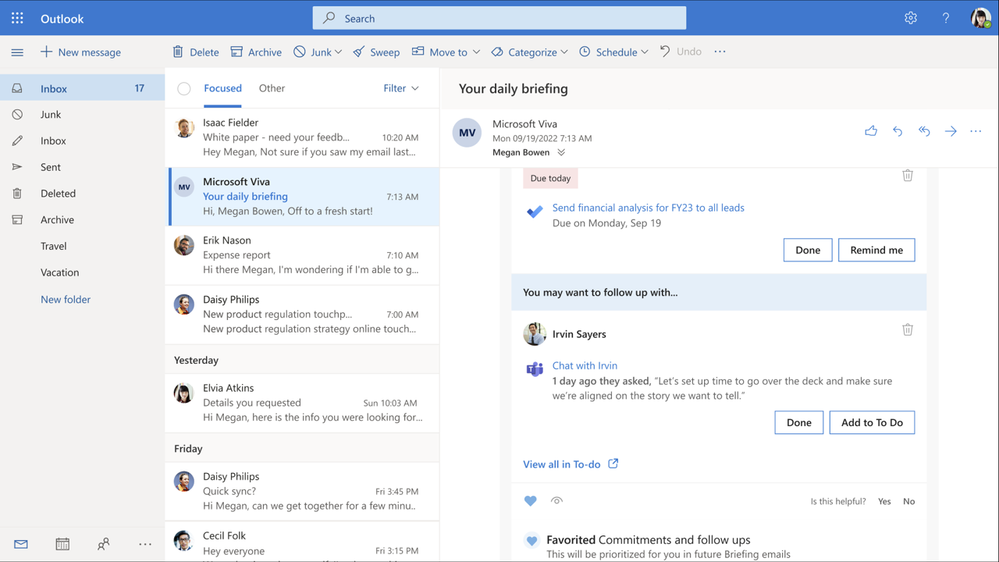Open more message actions ellipsis
This screenshot has width=999, height=562.
pos(976,131)
